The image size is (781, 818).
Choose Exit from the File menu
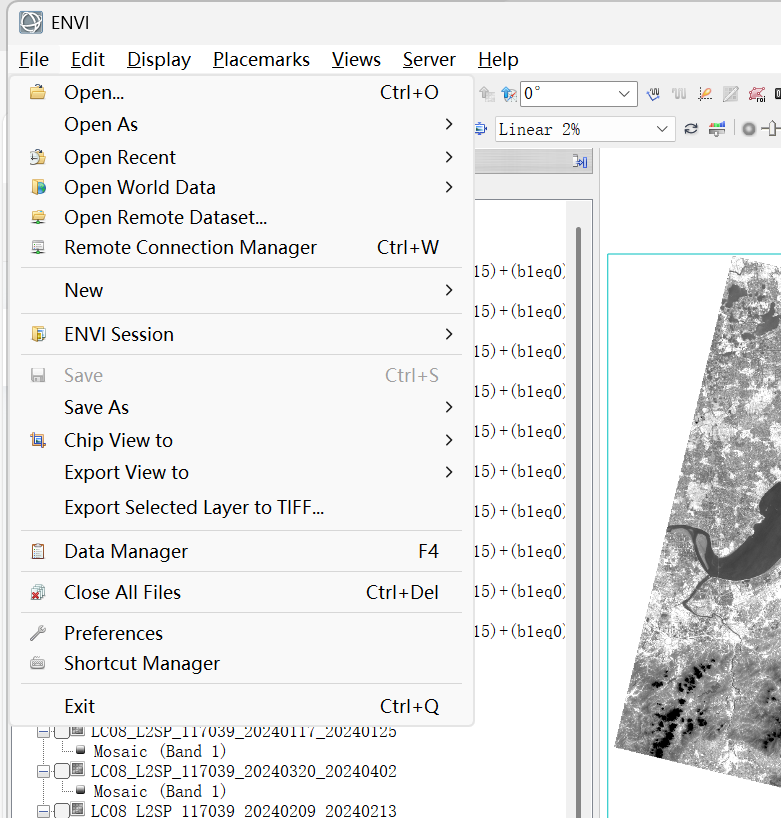241,706
